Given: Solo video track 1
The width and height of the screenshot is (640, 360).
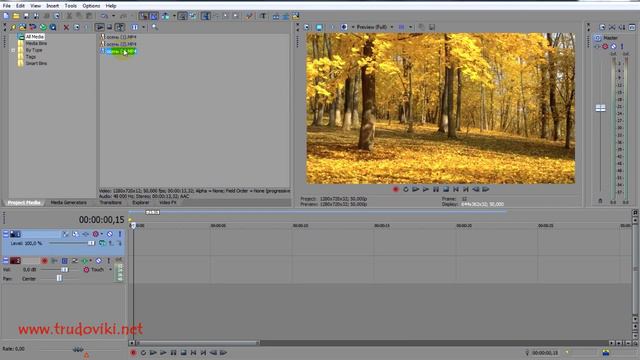Looking at the screenshot, I should pyautogui.click(x=120, y=234).
